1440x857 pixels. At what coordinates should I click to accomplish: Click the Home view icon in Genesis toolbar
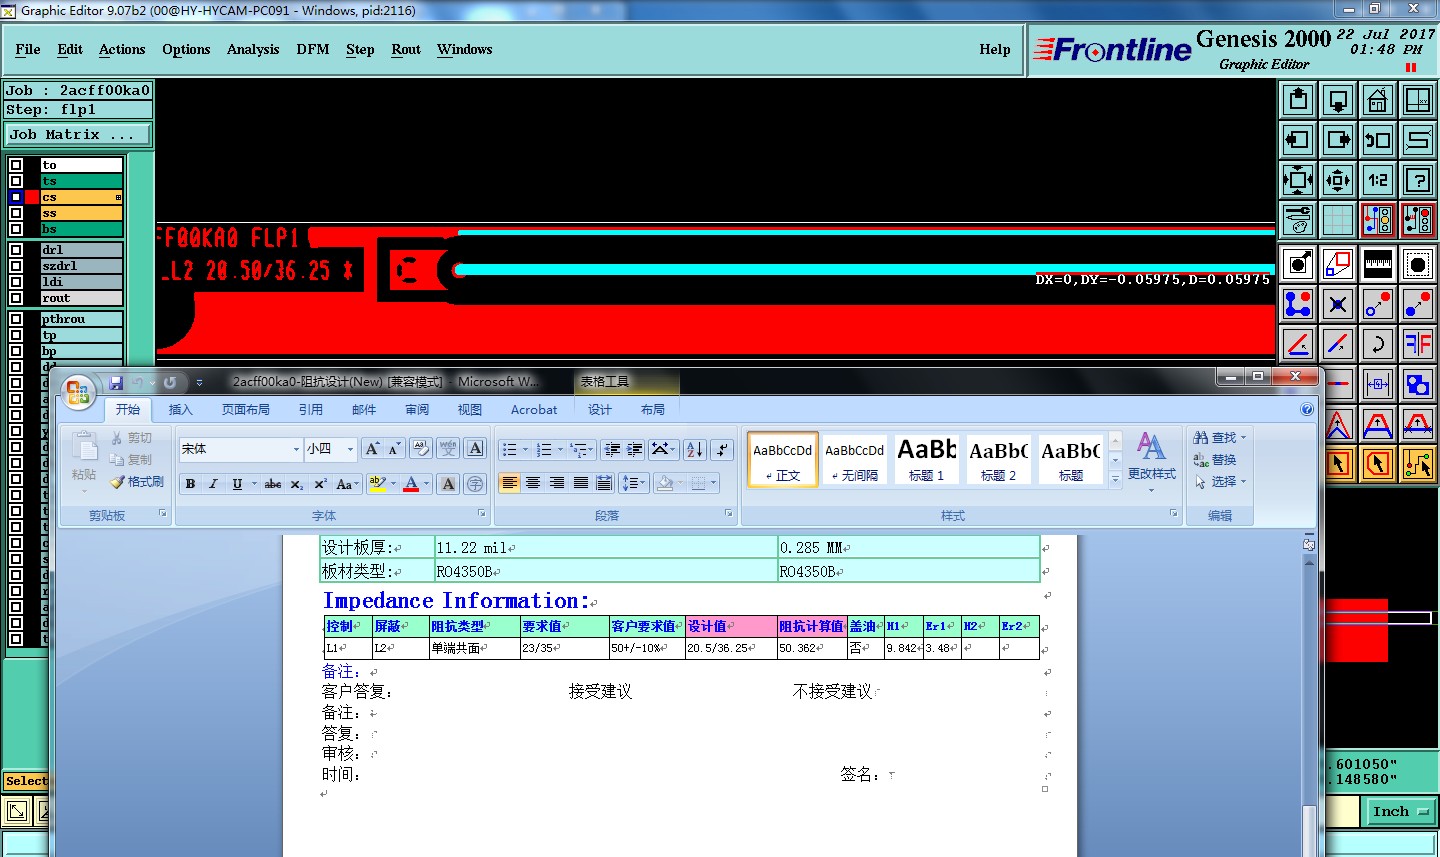(1378, 100)
